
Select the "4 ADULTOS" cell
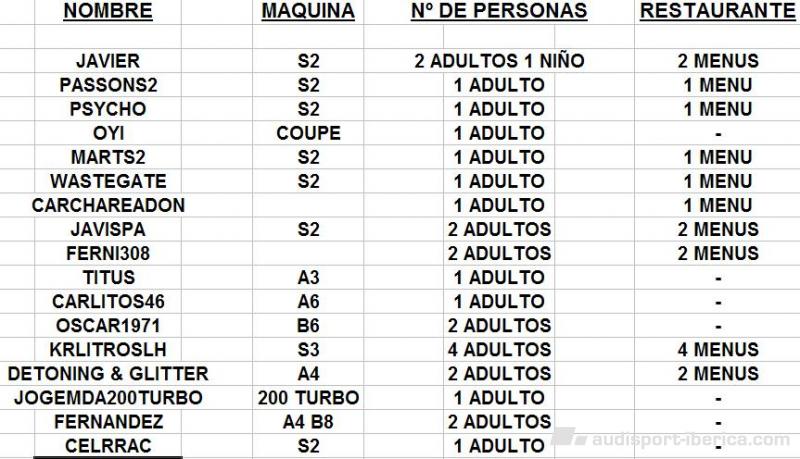tap(499, 349)
